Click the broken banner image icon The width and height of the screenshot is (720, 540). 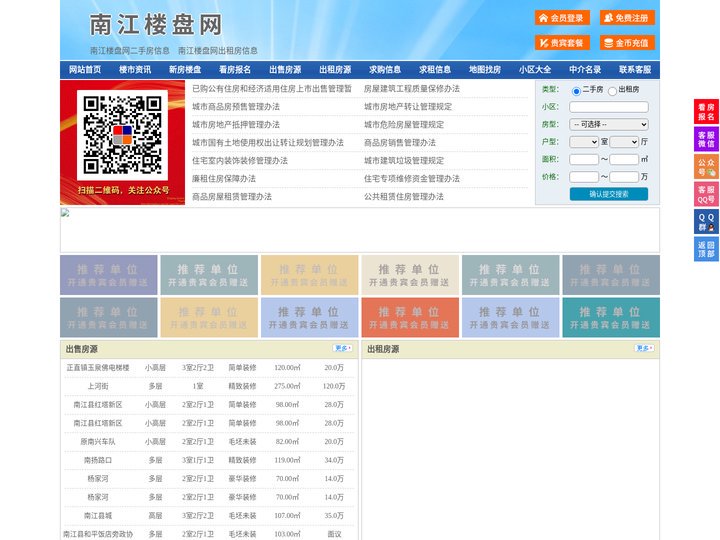pyautogui.click(x=65, y=212)
